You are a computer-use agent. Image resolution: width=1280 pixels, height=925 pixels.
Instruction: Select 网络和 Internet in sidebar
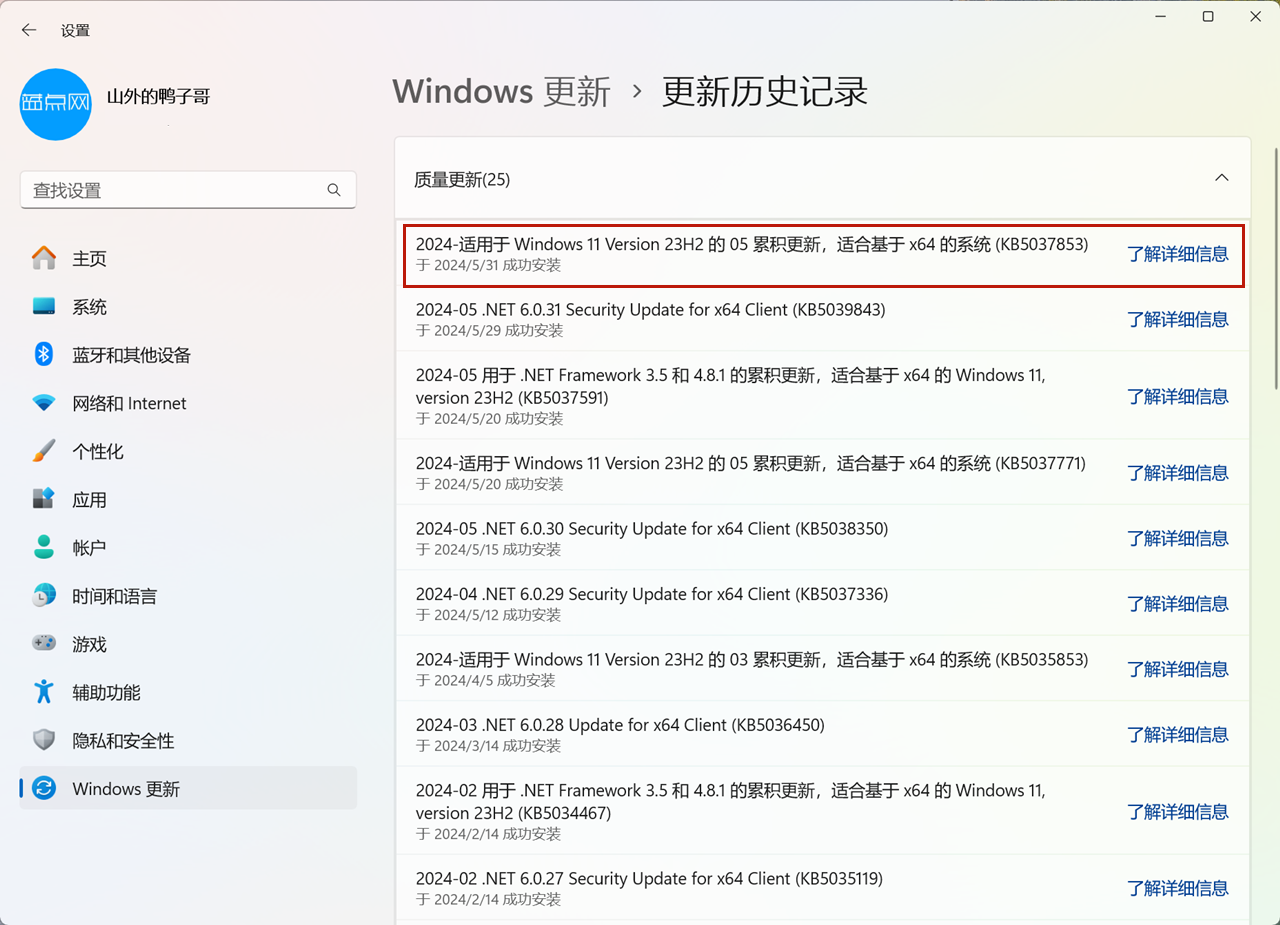(188, 403)
